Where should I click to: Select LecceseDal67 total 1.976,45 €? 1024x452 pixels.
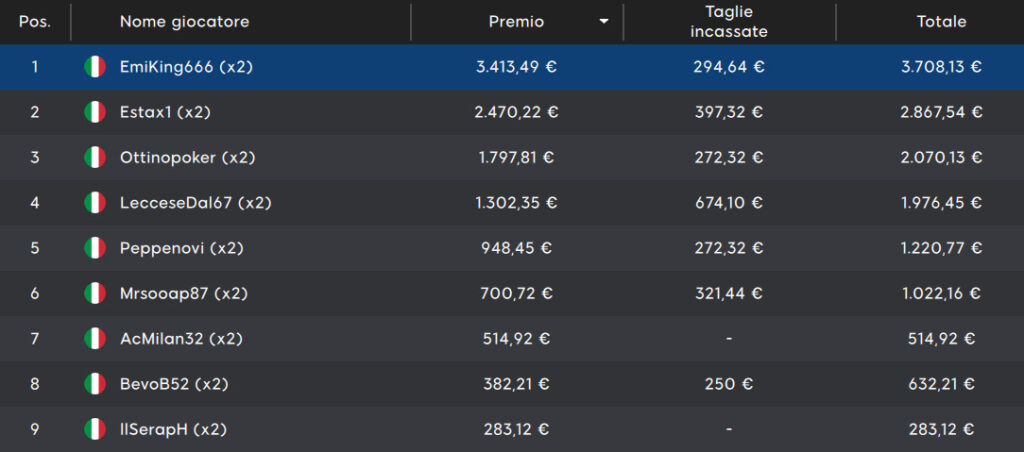coord(941,202)
